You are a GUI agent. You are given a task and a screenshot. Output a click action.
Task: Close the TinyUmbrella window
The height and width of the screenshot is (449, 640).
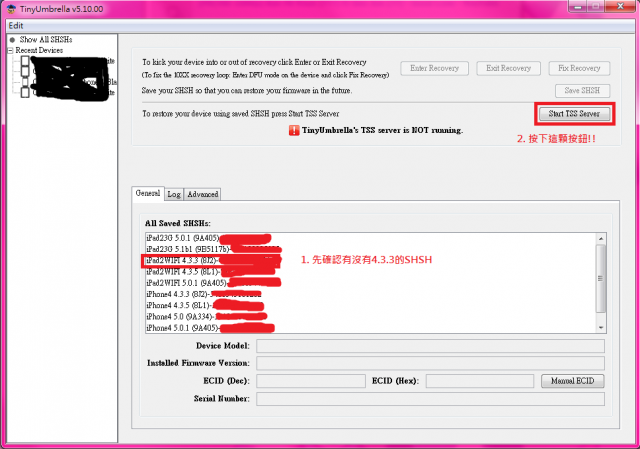point(620,6)
